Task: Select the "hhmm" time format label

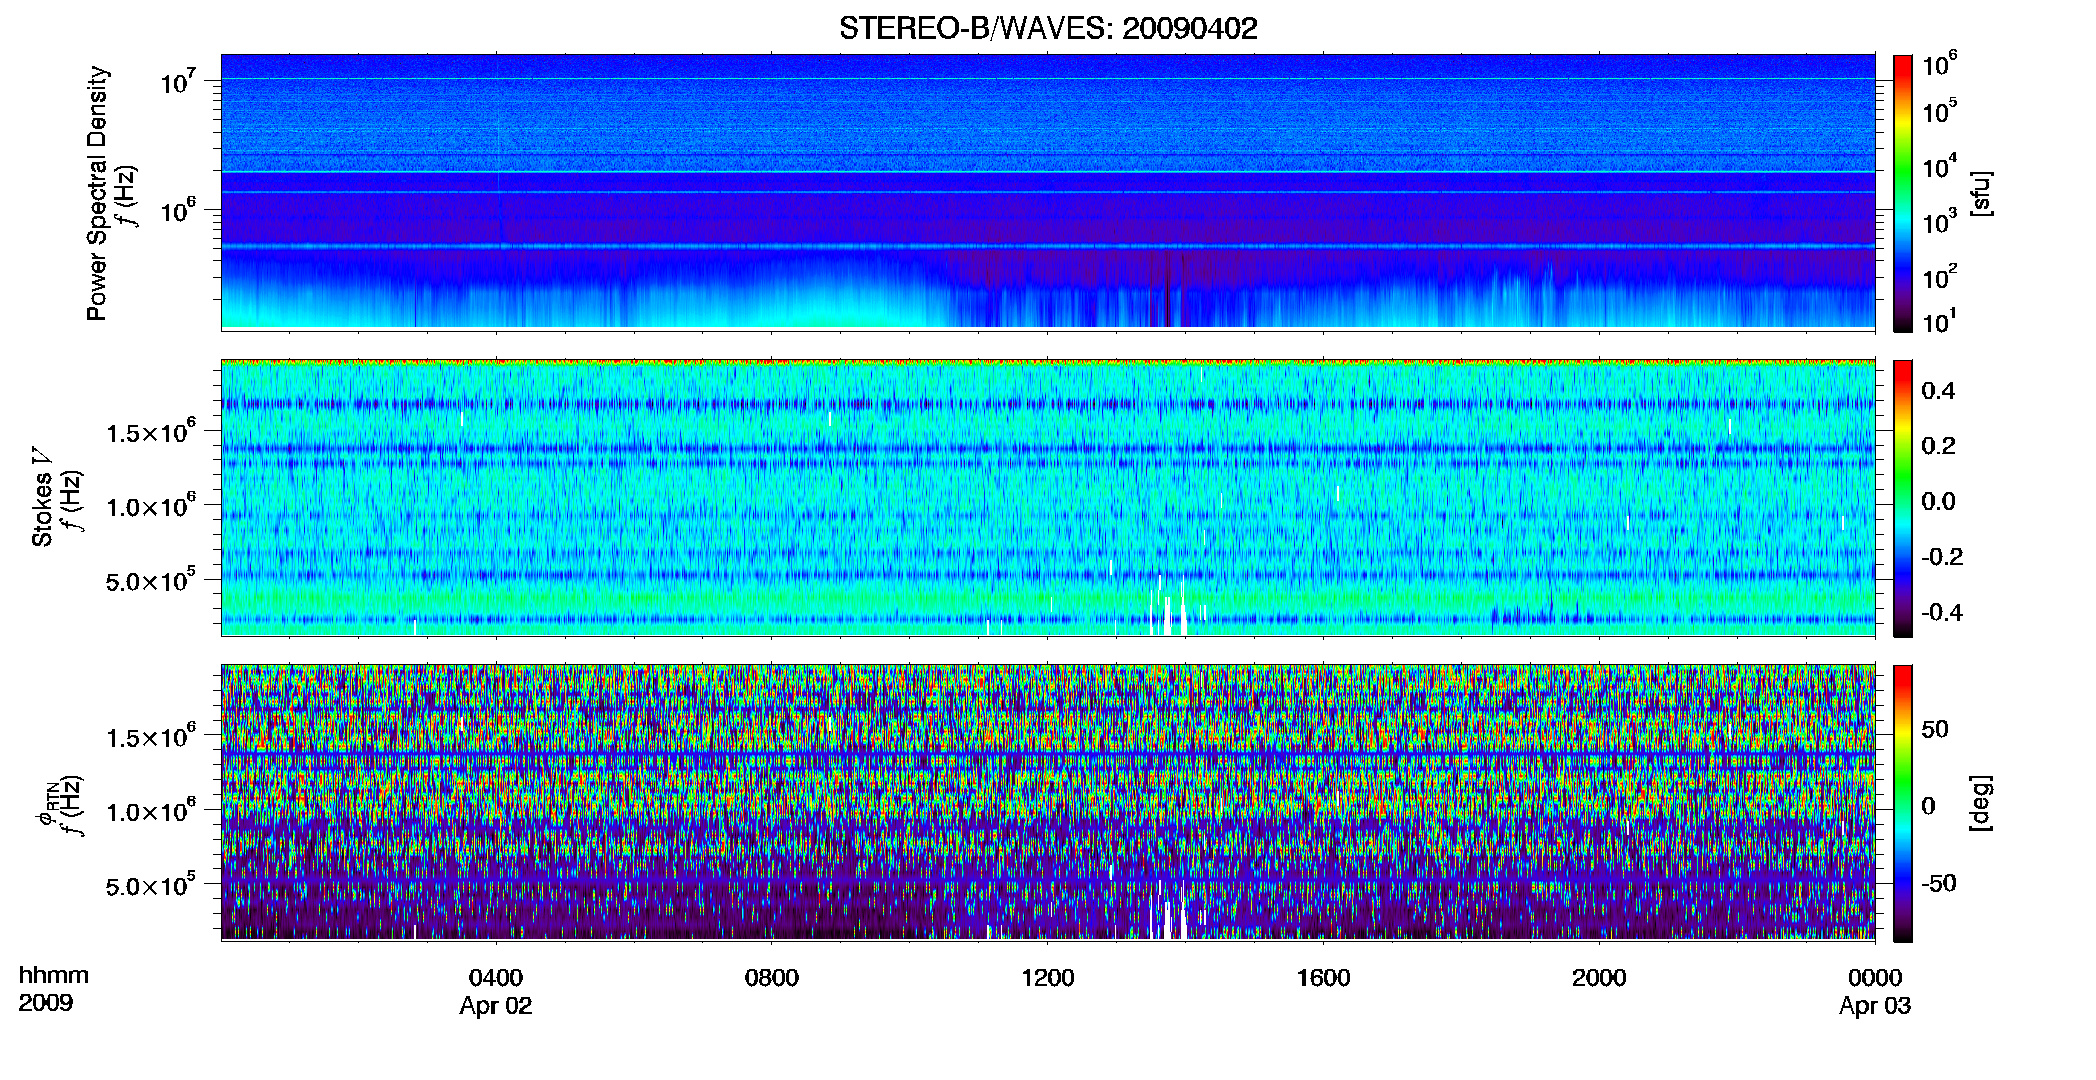Action: [x=54, y=976]
